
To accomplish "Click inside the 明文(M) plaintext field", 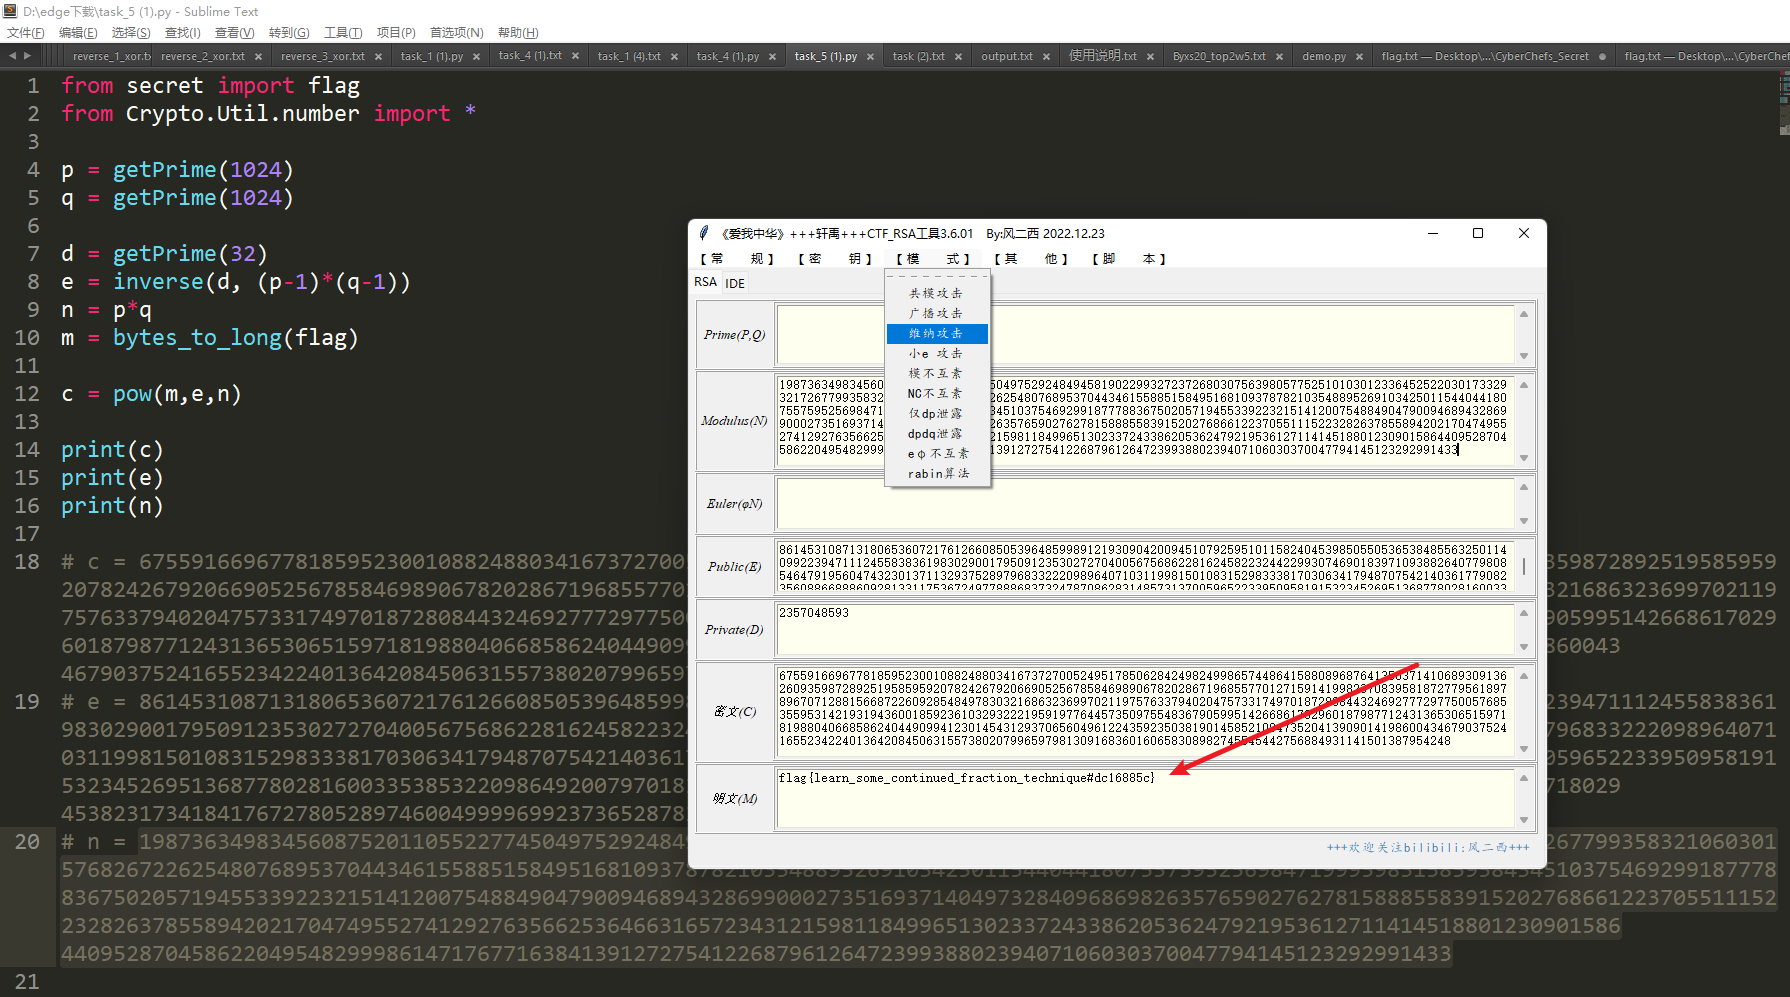I will point(1146,799).
